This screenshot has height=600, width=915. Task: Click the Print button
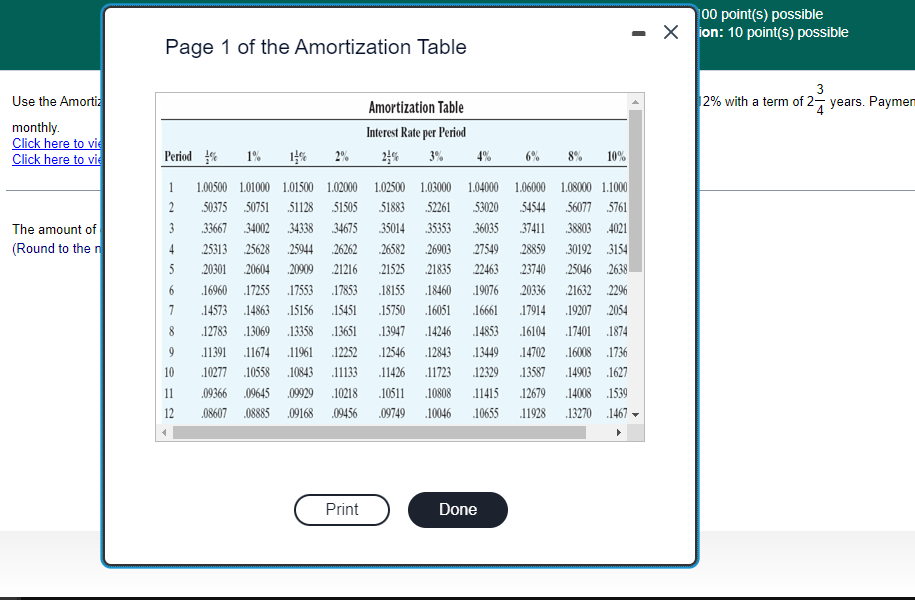pyautogui.click(x=341, y=510)
